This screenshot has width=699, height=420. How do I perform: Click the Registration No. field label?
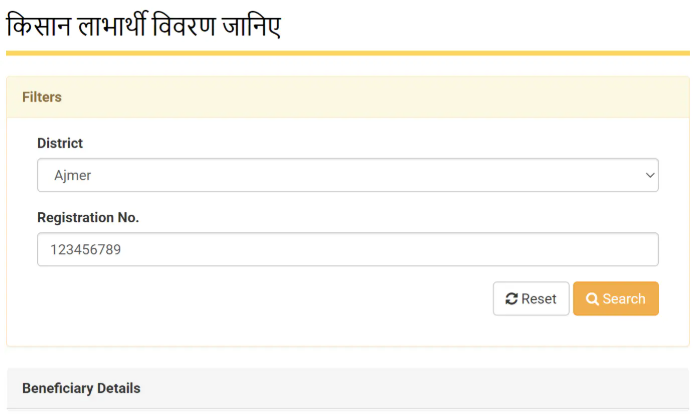[88, 217]
